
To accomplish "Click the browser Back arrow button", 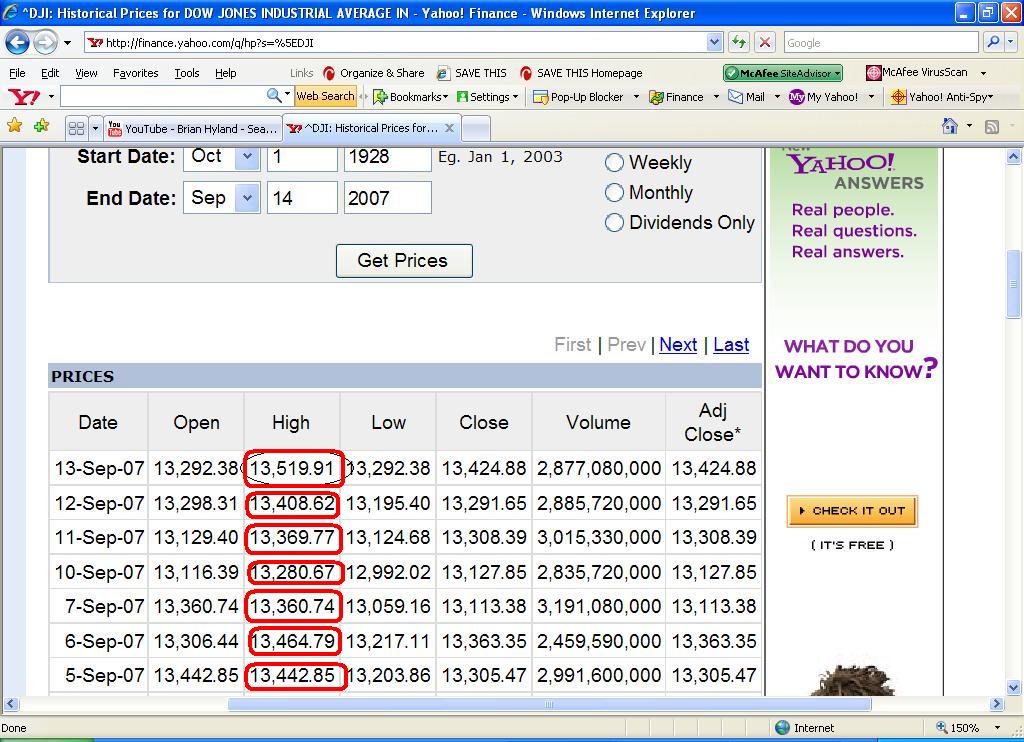I will click(x=17, y=43).
